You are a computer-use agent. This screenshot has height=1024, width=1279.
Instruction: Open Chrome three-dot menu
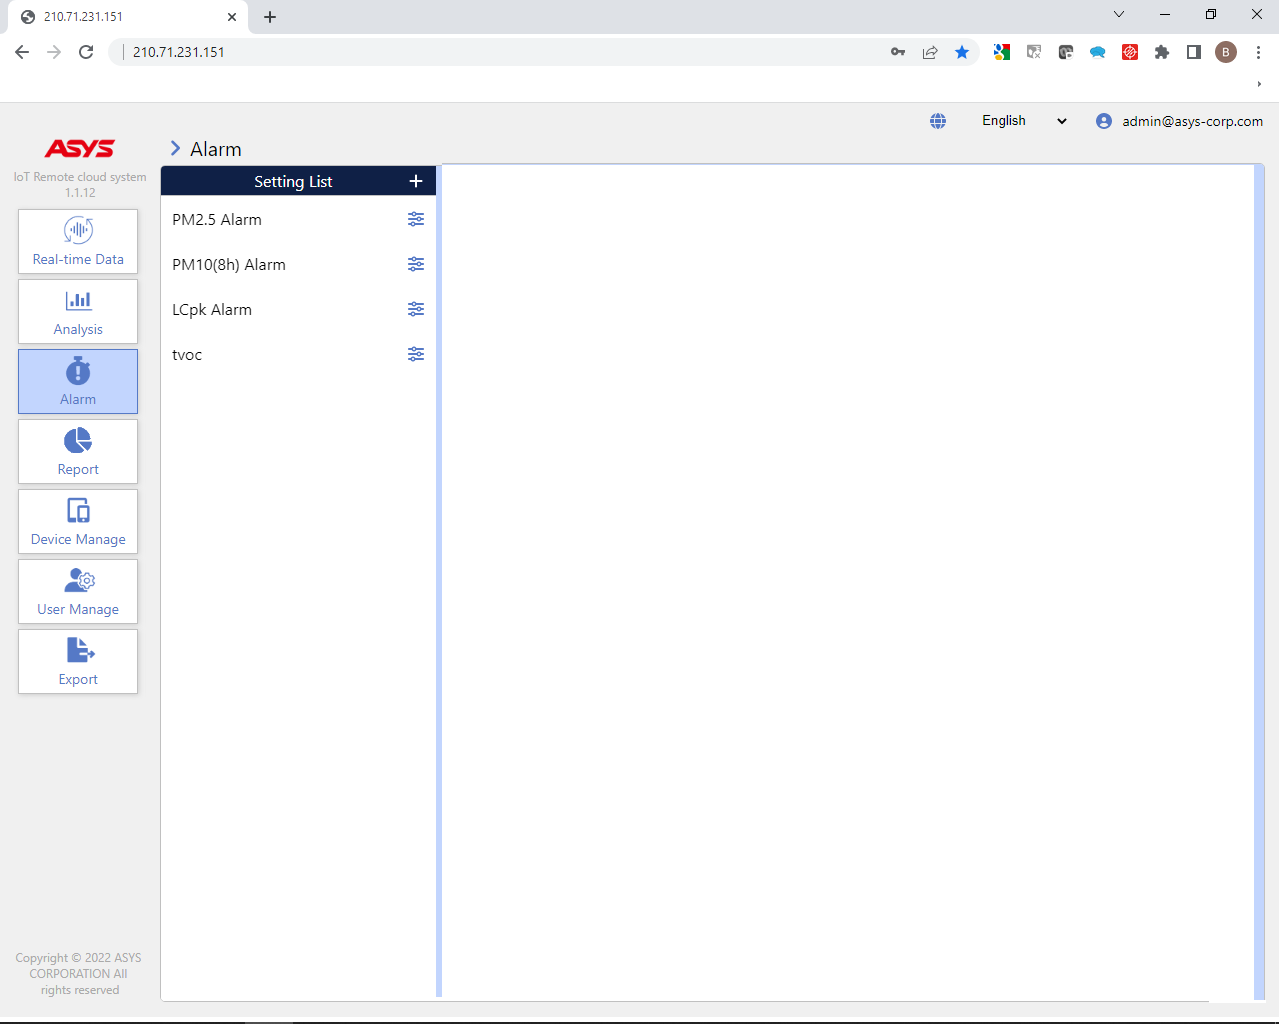[1258, 52]
